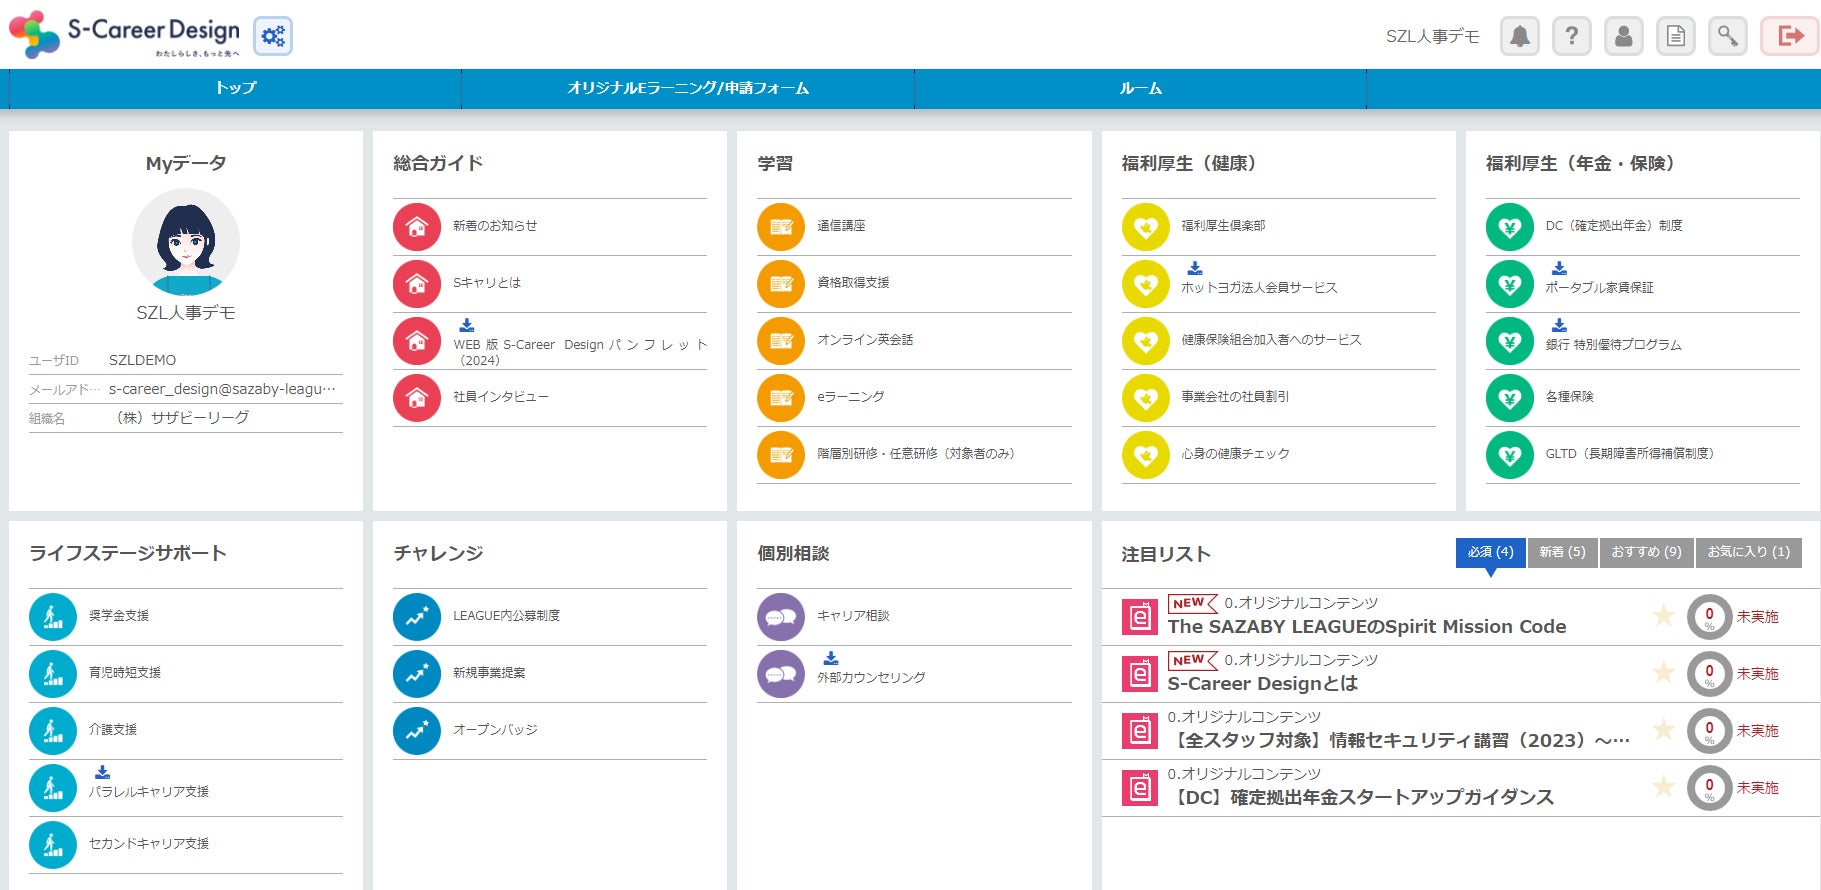Click the house icon for 社員インタビュー
The image size is (1821, 890).
pos(417,398)
